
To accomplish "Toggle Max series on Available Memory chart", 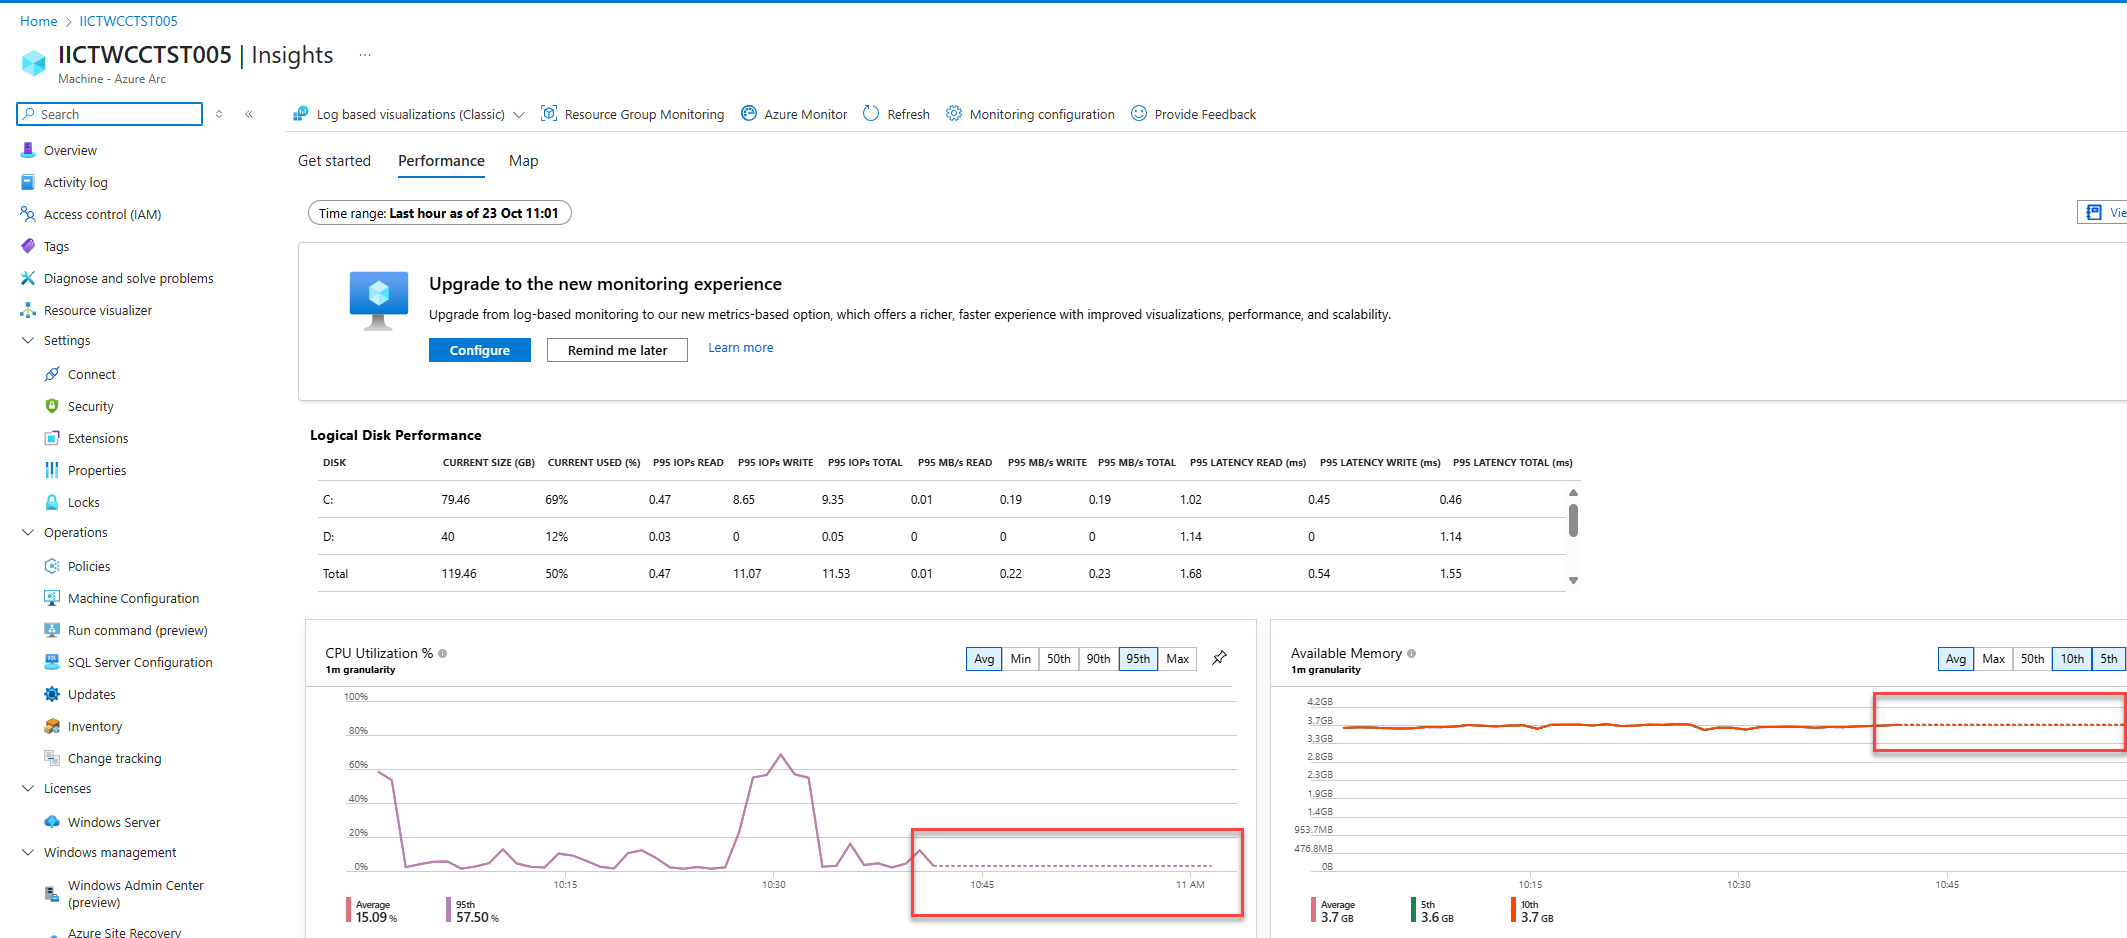I will click(1993, 659).
